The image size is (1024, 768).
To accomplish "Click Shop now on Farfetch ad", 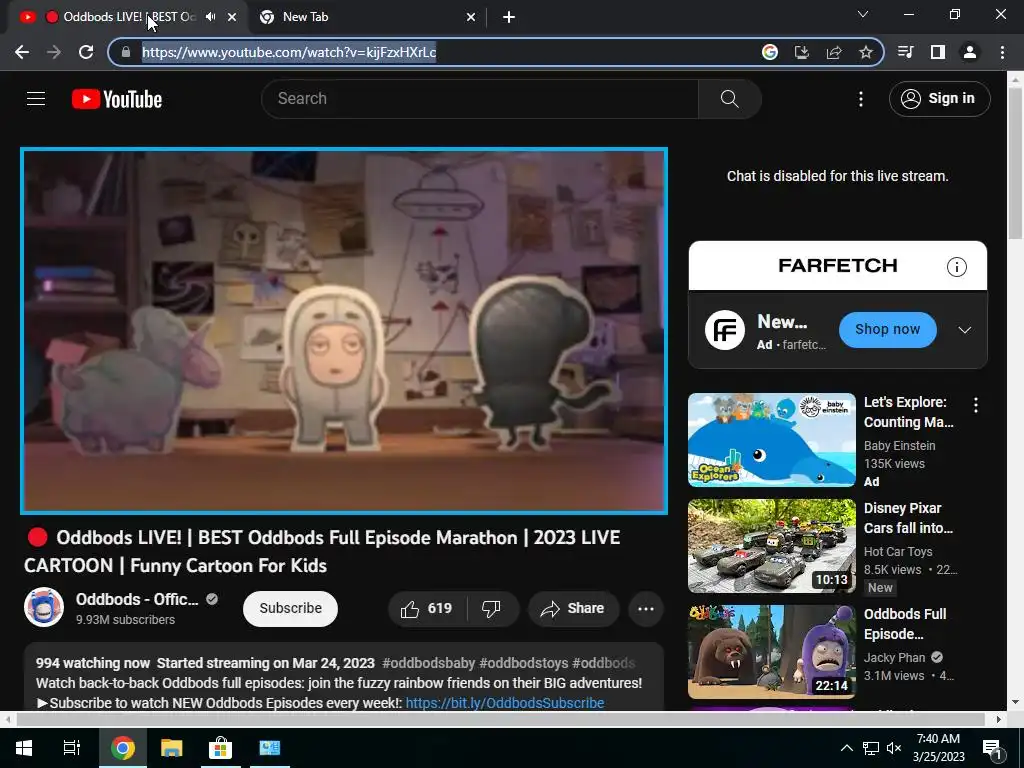I will click(x=888, y=330).
